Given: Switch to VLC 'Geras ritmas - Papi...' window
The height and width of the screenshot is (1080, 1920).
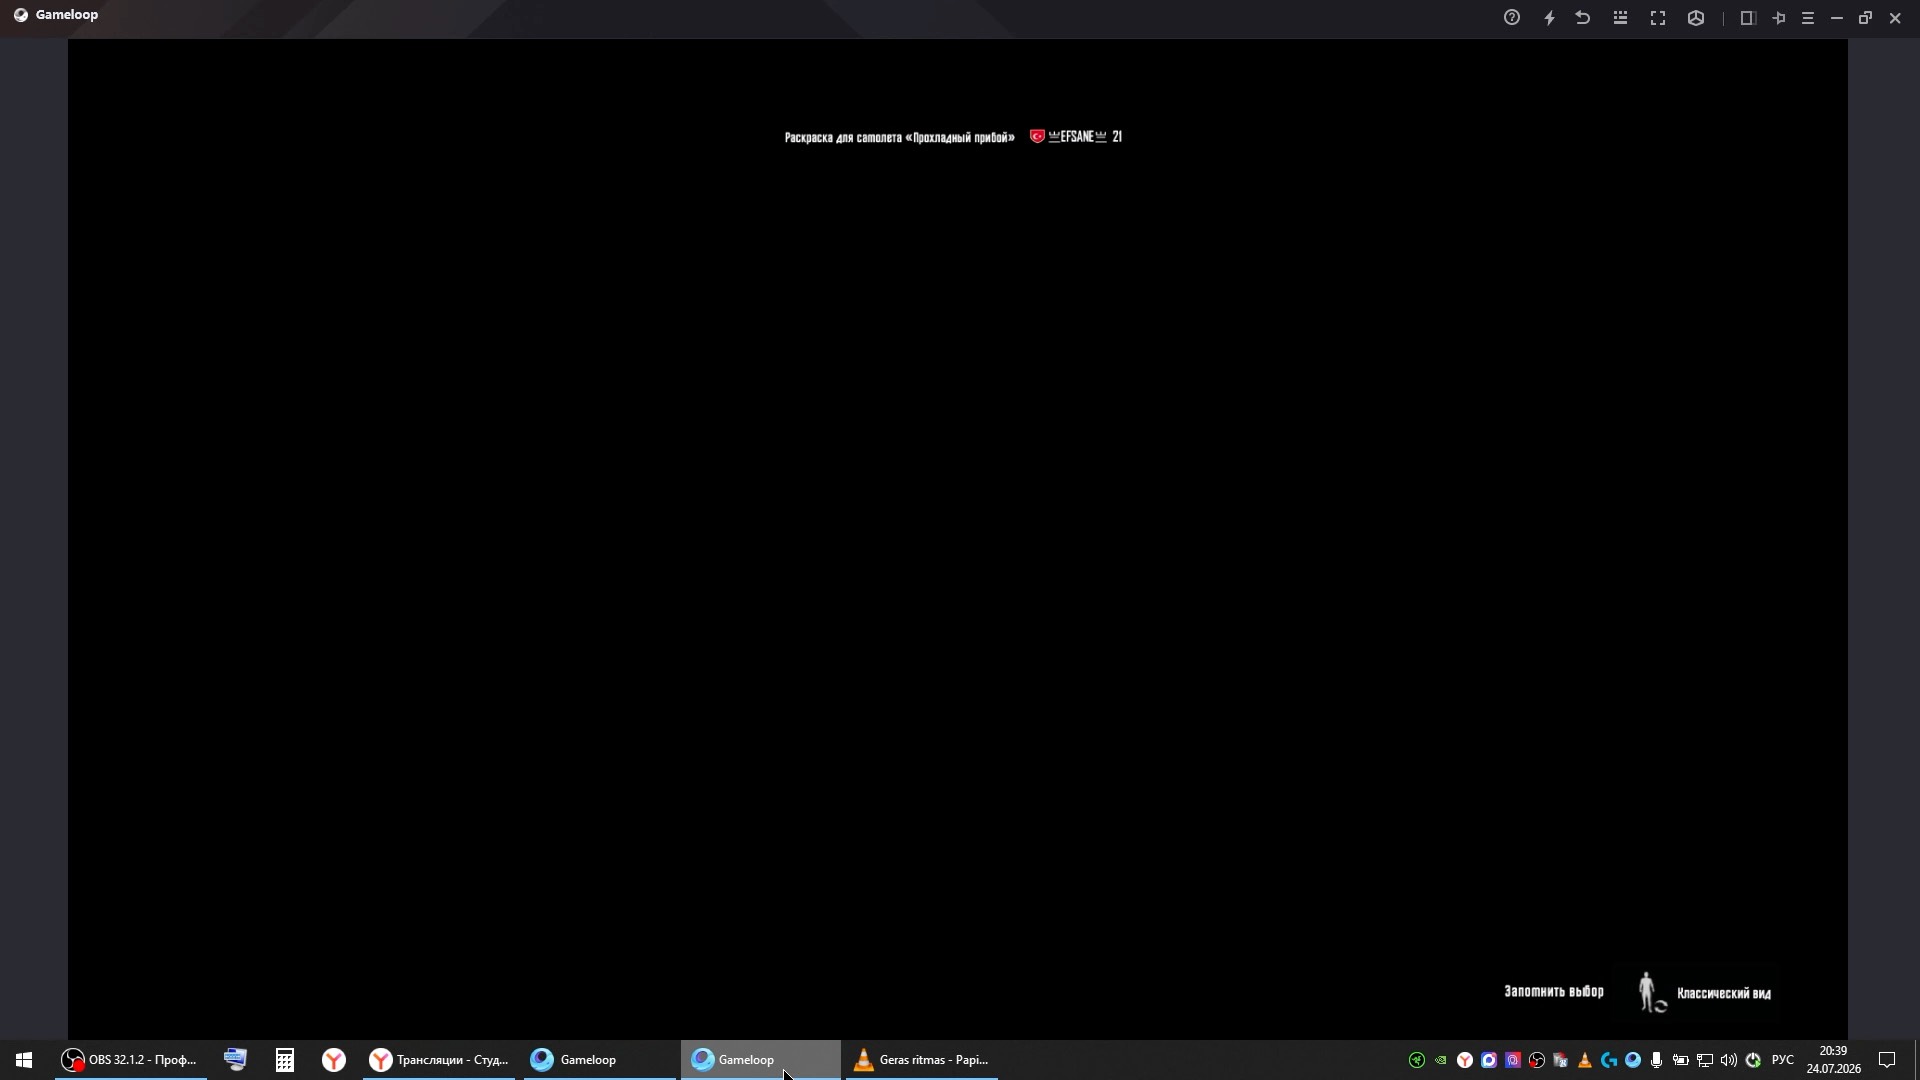Looking at the screenshot, I should tap(922, 1060).
